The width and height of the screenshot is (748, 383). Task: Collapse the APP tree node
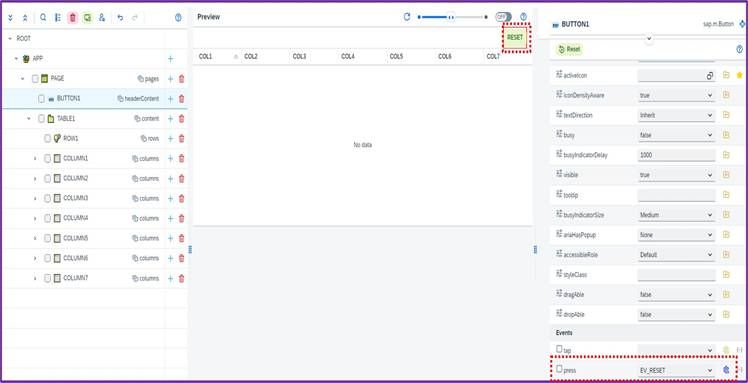(x=16, y=59)
